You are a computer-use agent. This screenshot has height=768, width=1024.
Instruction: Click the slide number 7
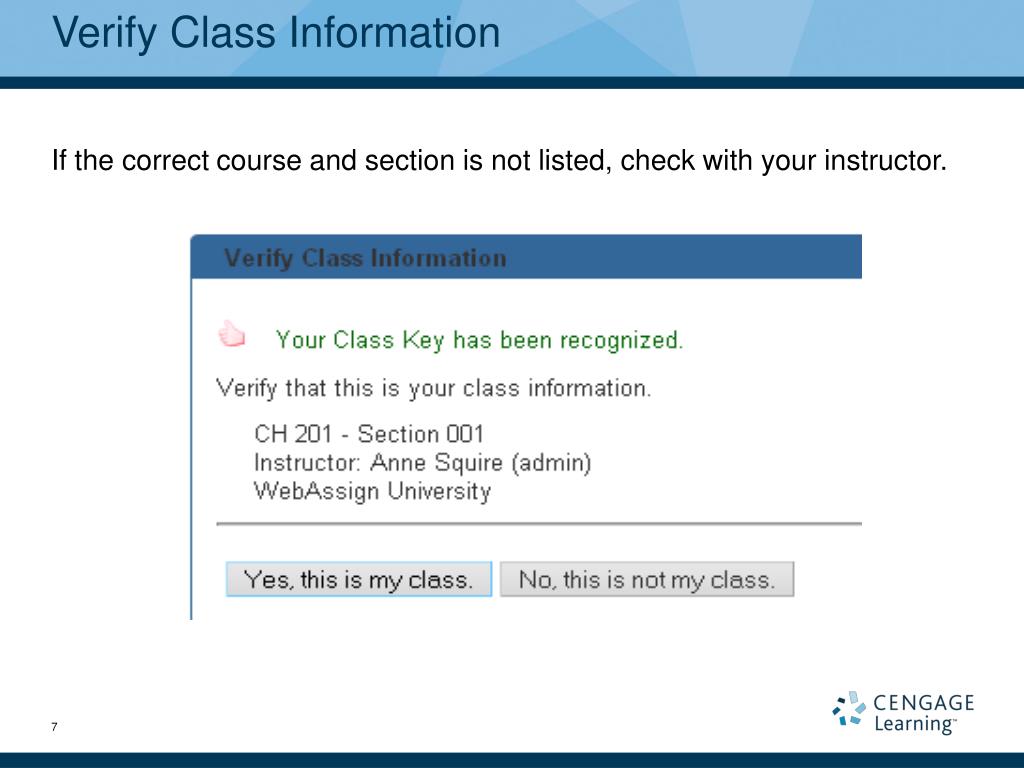pos(54,727)
